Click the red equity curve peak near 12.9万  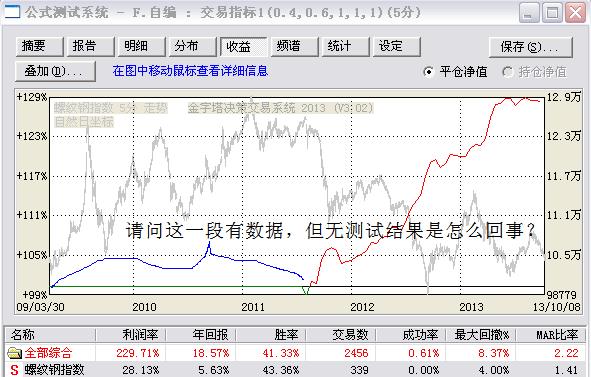coord(508,98)
